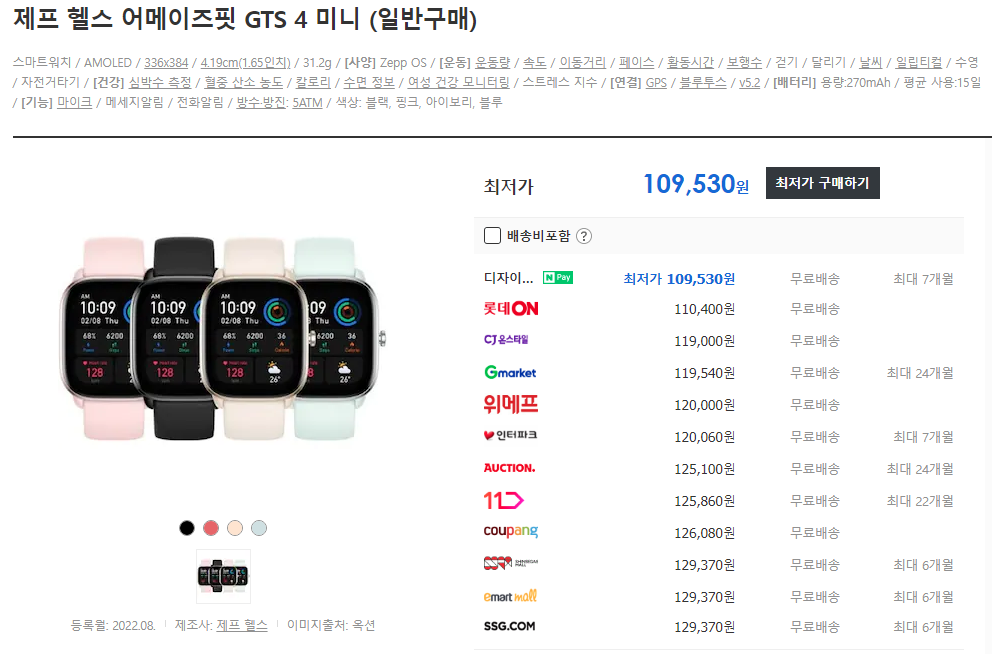Open the 제프 헬스 manufacturer link

click(x=242, y=626)
